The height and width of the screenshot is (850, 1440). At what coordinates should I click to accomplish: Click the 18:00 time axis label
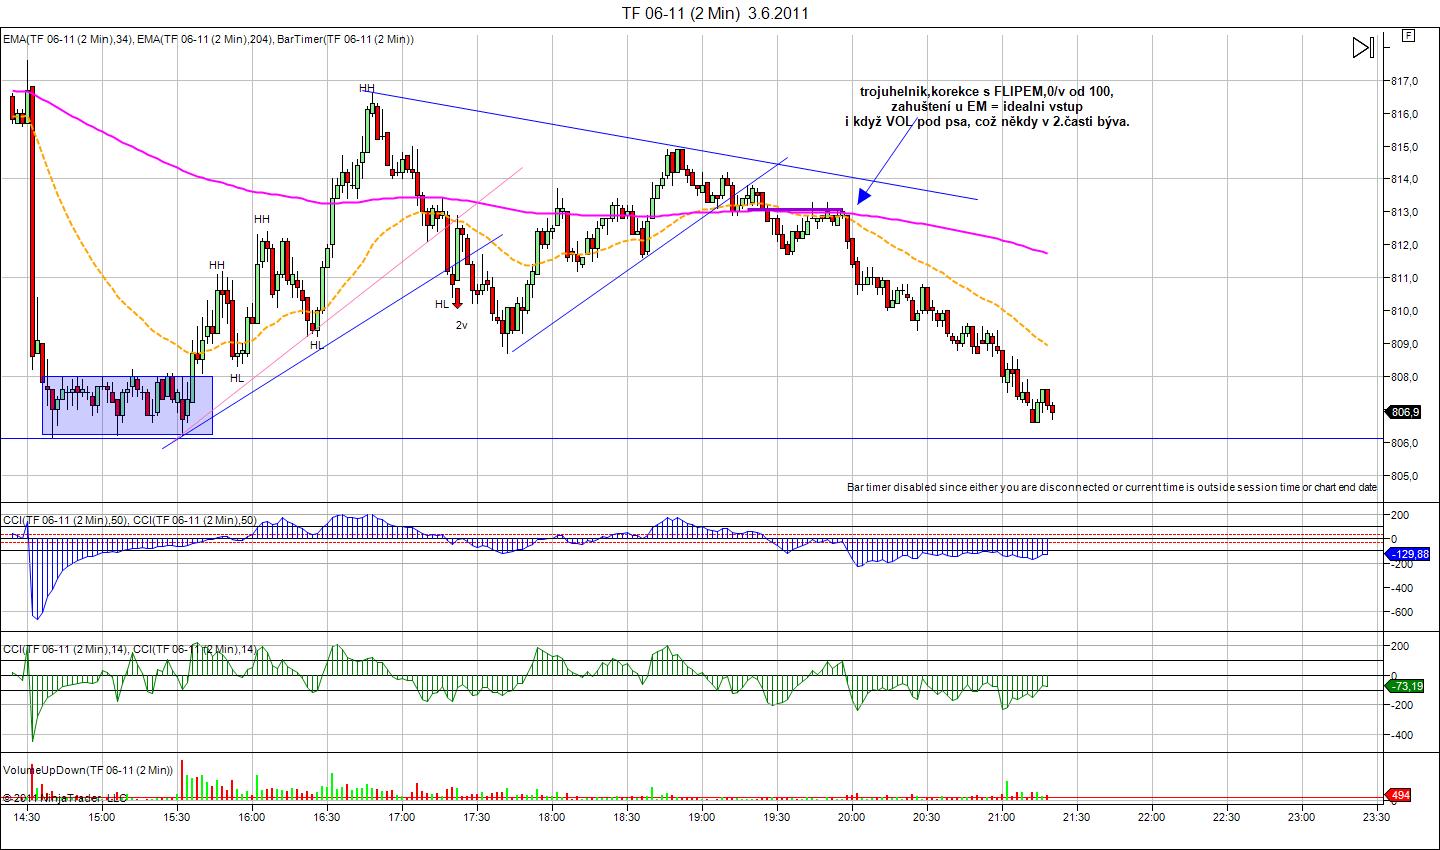[x=551, y=817]
